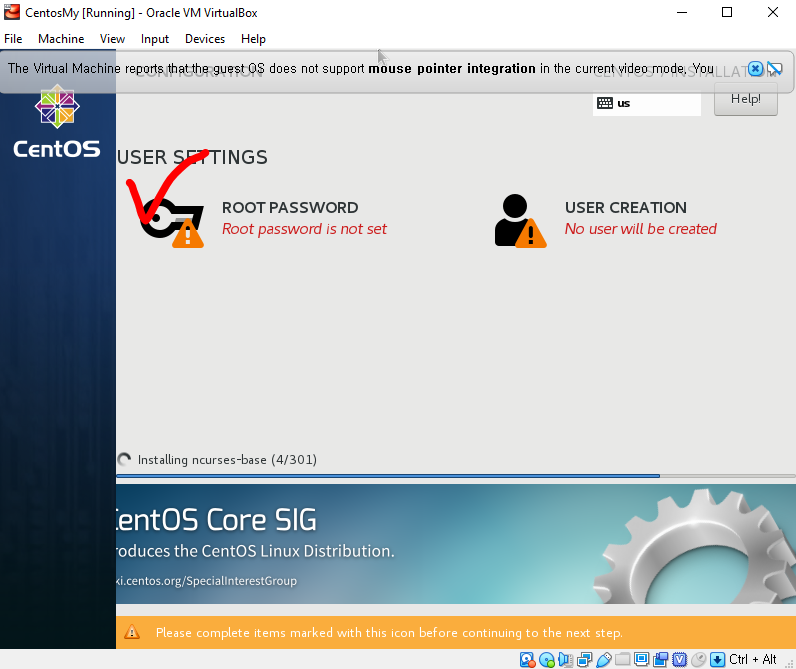The height and width of the screenshot is (669, 796).
Task: Minimize the VirtualBox window
Action: (x=682, y=12)
